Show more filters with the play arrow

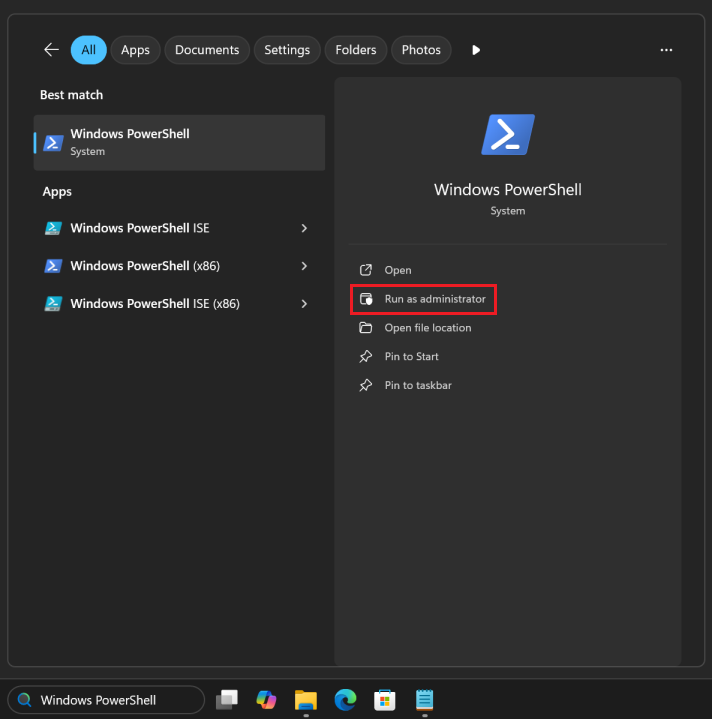tap(476, 50)
